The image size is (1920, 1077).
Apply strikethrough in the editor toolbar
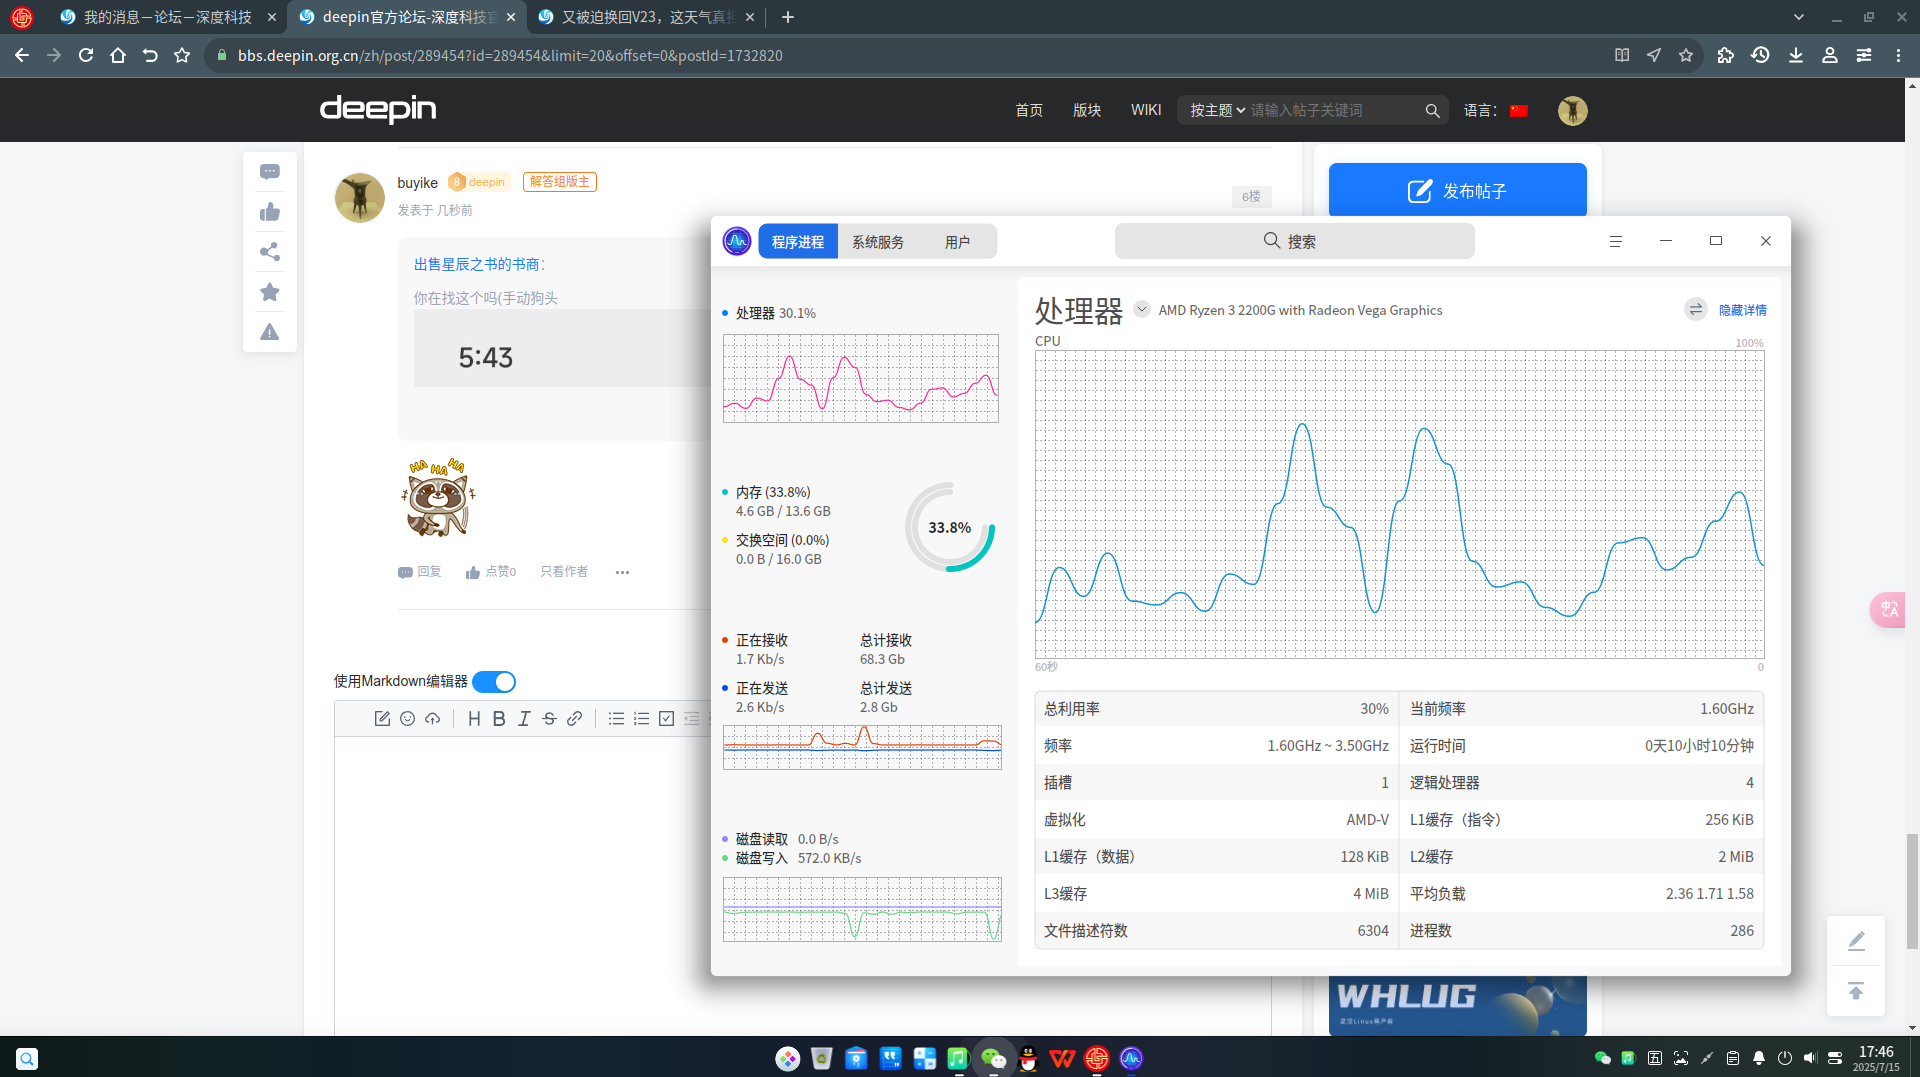549,718
